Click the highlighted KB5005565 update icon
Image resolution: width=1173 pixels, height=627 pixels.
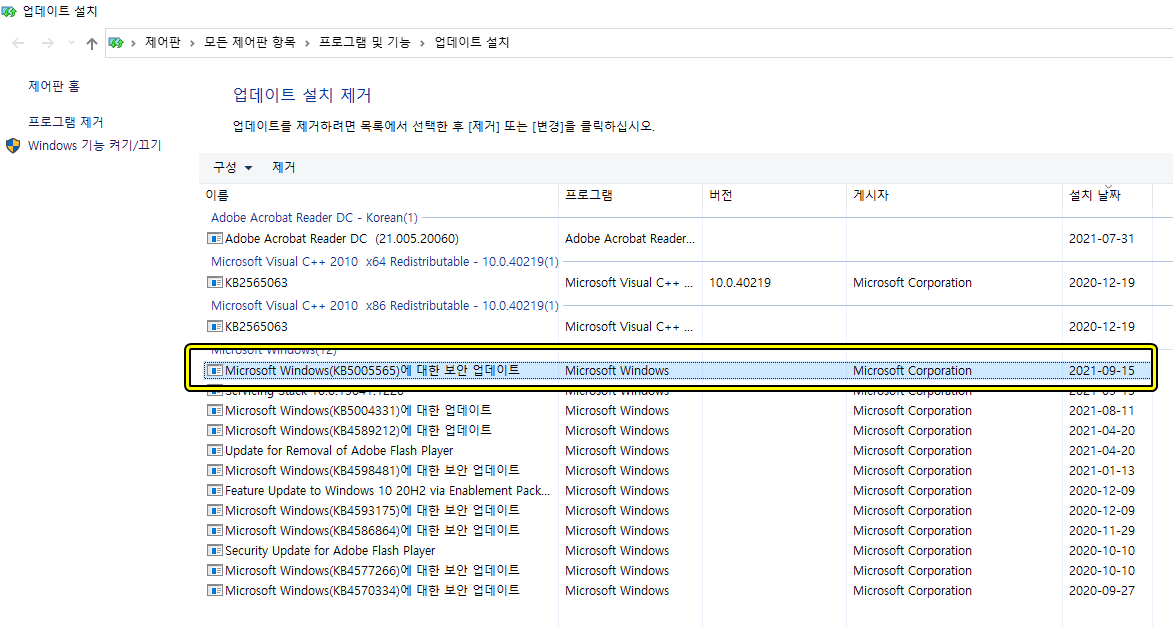click(x=215, y=370)
